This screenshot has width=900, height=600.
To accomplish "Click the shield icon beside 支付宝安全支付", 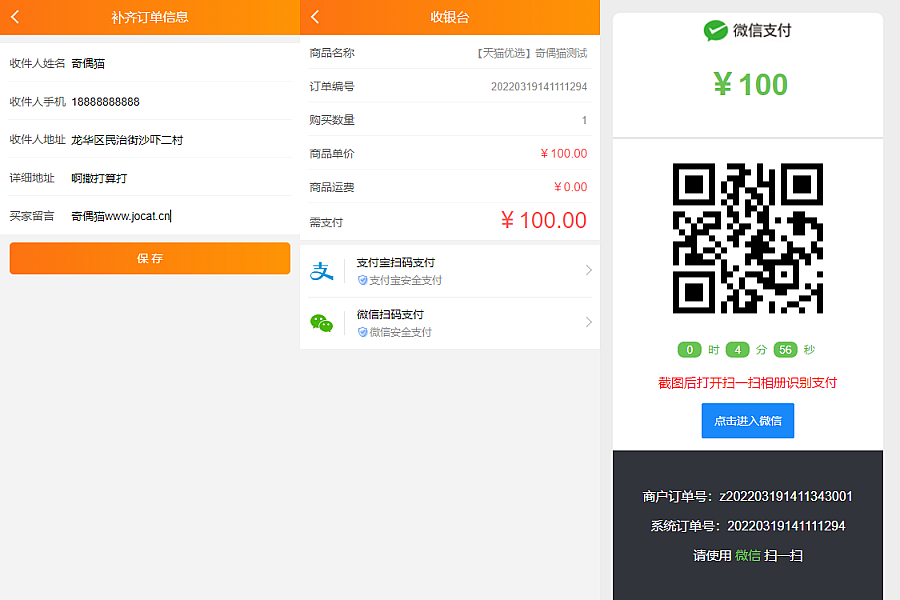I will tap(362, 280).
